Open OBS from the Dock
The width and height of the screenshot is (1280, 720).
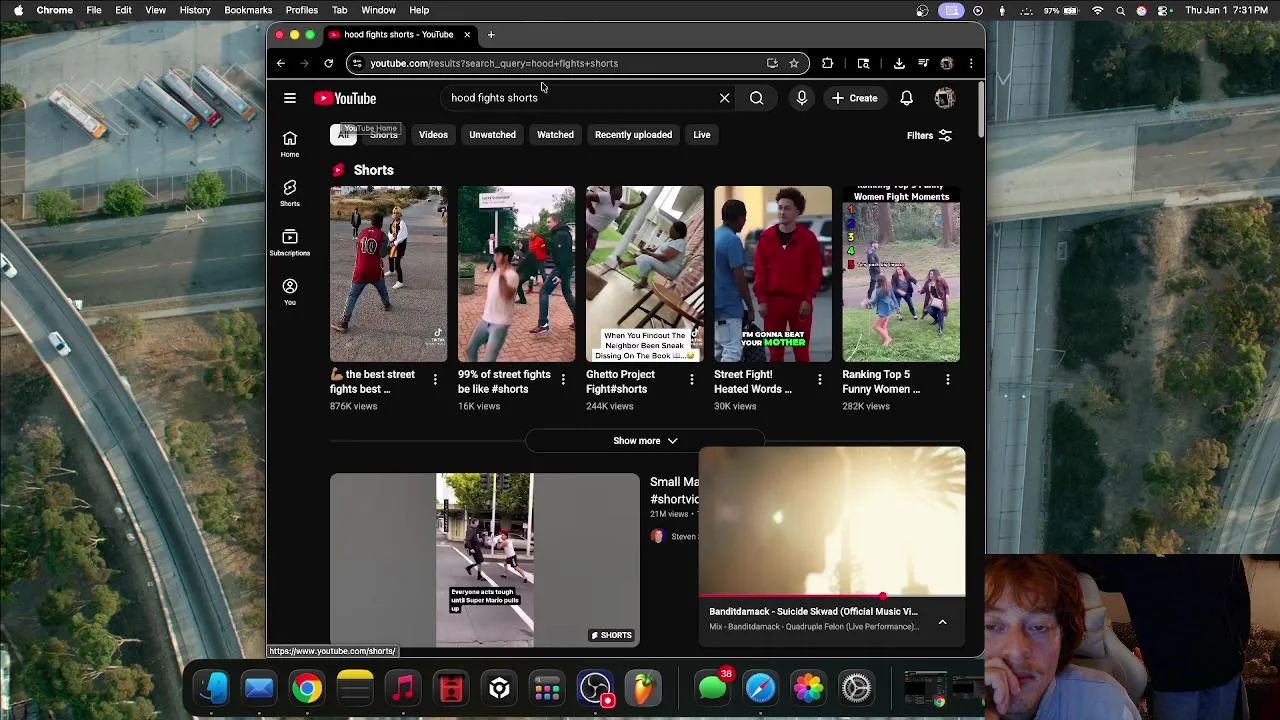coord(595,688)
